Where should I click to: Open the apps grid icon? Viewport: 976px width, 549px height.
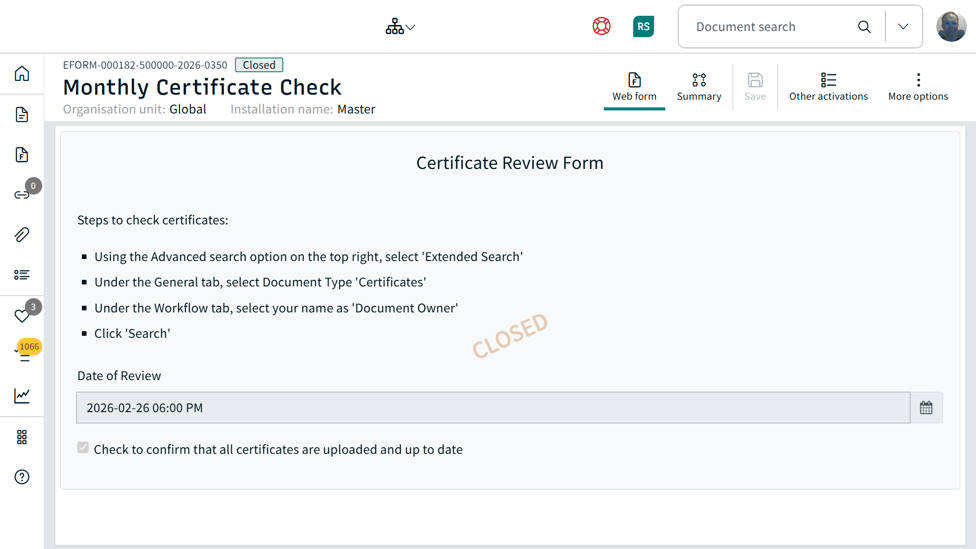22,437
